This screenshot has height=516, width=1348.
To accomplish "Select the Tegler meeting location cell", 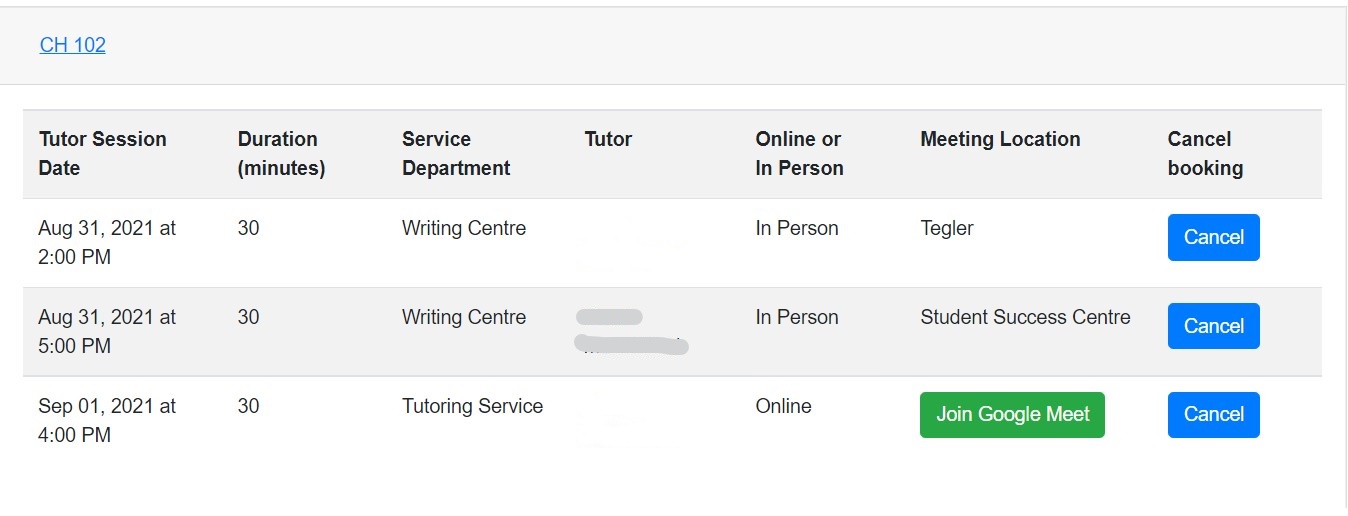I will (946, 229).
